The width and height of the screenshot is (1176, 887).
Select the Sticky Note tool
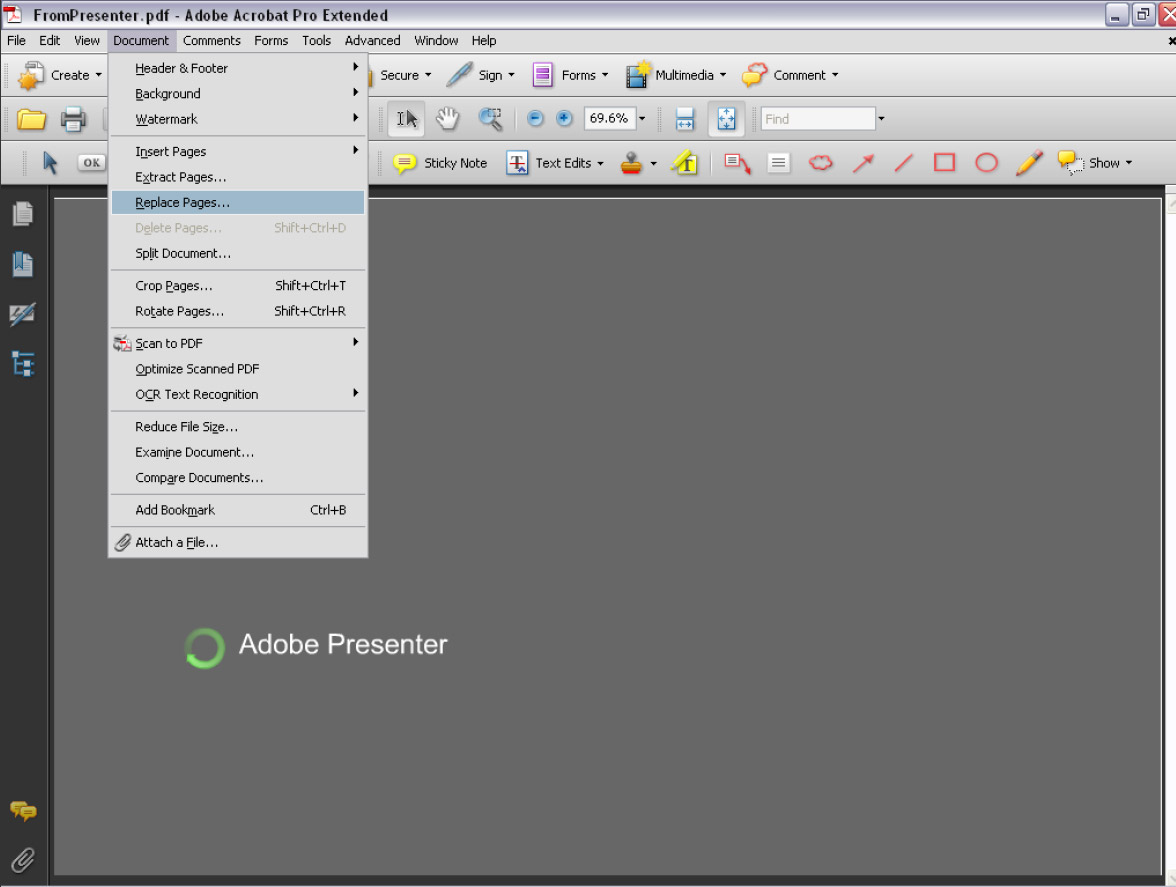click(x=440, y=163)
